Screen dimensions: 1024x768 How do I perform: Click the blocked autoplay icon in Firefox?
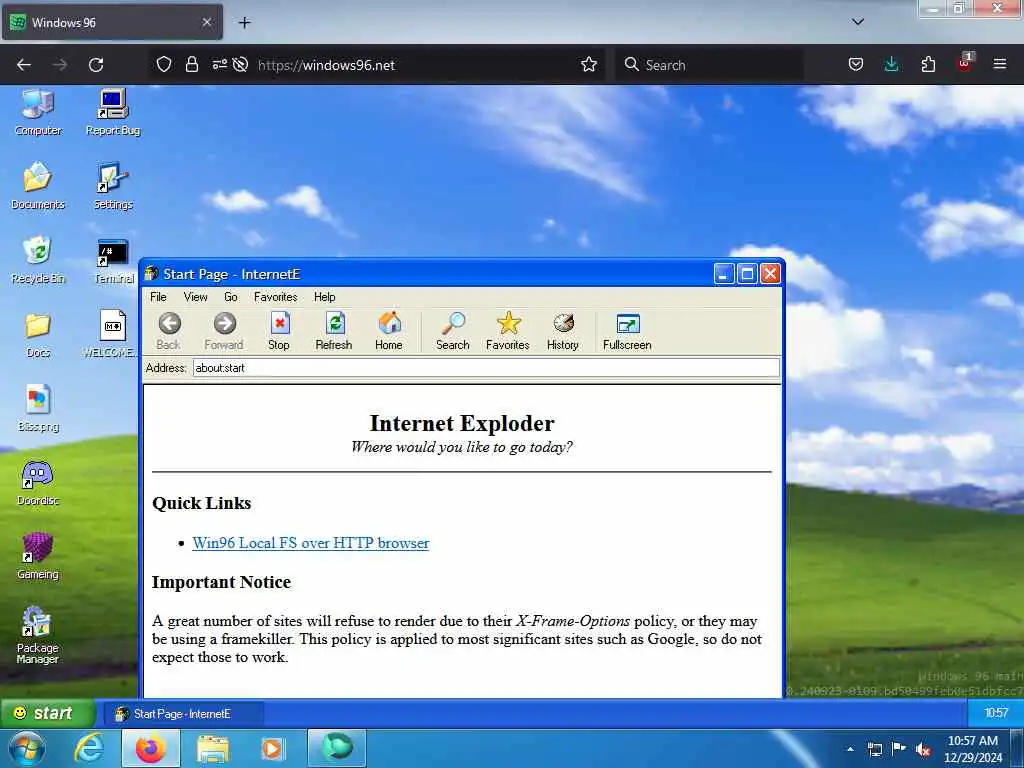(x=240, y=65)
